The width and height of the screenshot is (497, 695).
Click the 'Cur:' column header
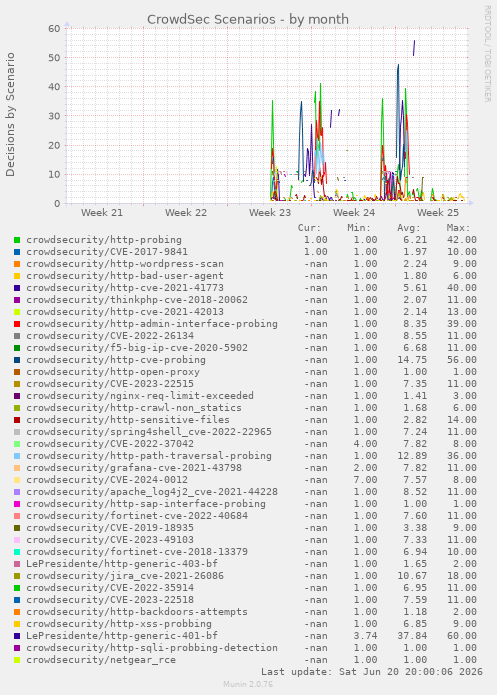pyautogui.click(x=309, y=228)
